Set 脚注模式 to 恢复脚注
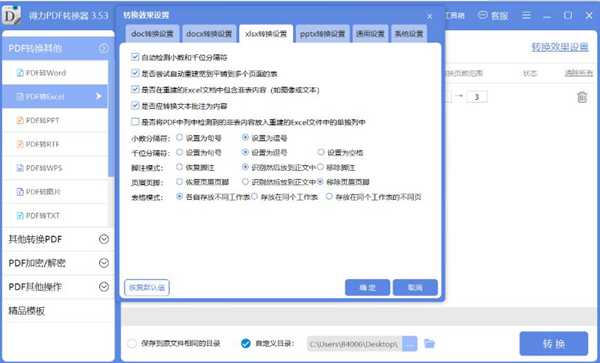This screenshot has width=600, height=363. pyautogui.click(x=179, y=167)
